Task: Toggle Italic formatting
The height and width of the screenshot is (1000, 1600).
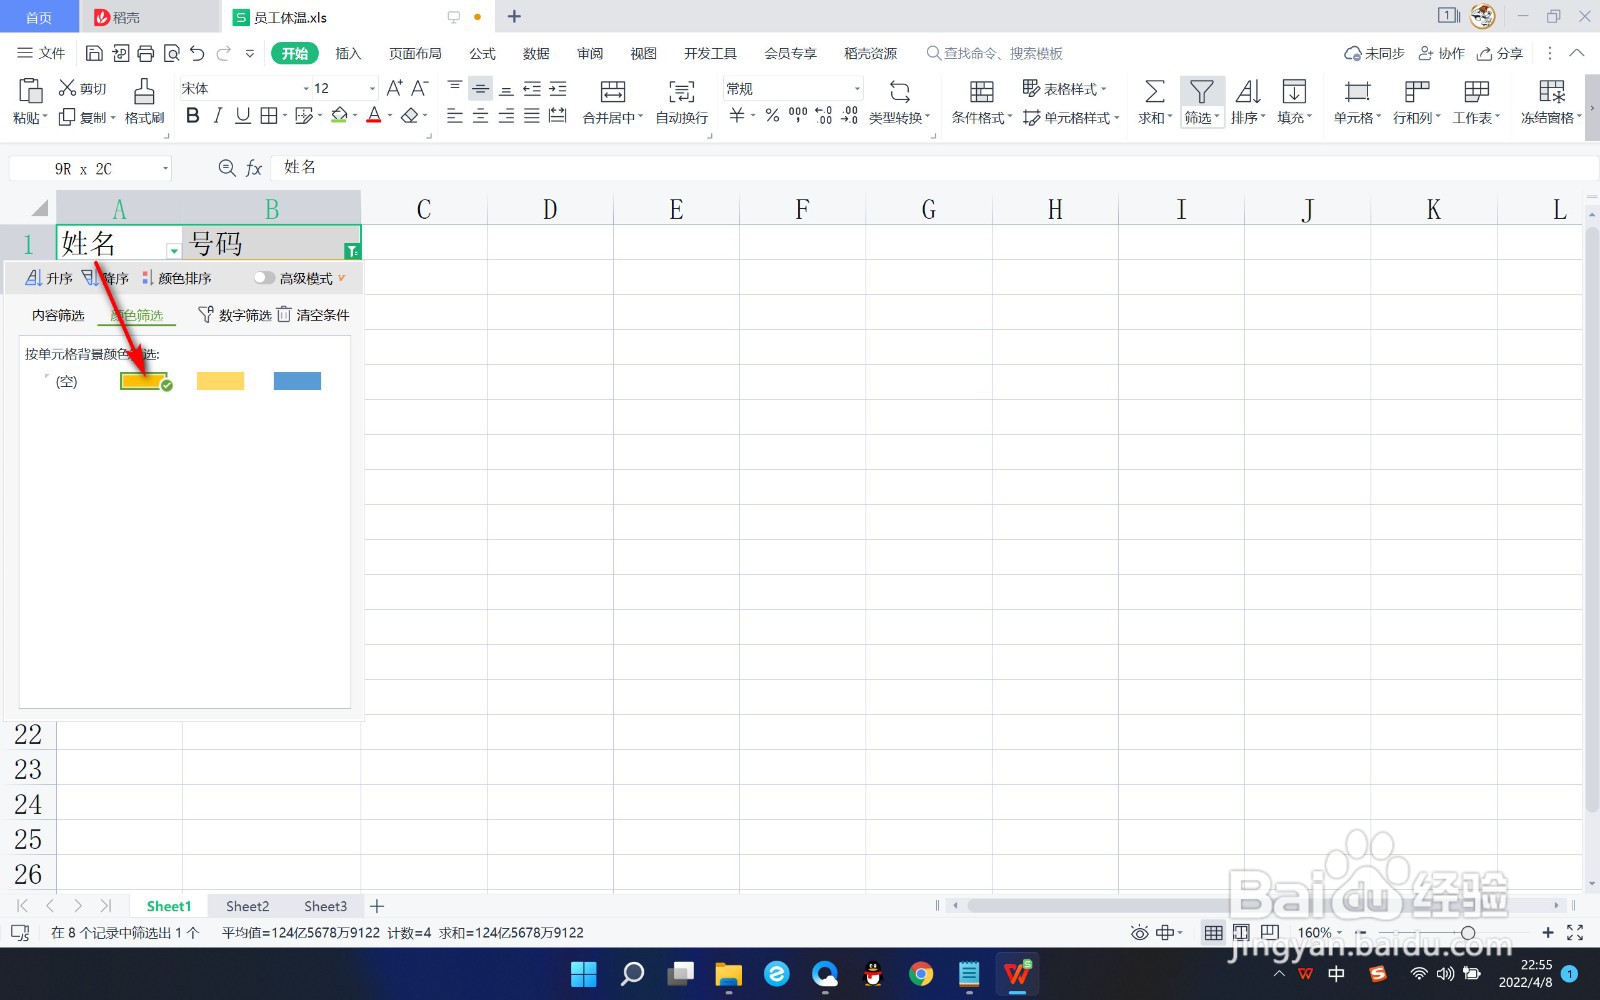Action: (x=217, y=116)
